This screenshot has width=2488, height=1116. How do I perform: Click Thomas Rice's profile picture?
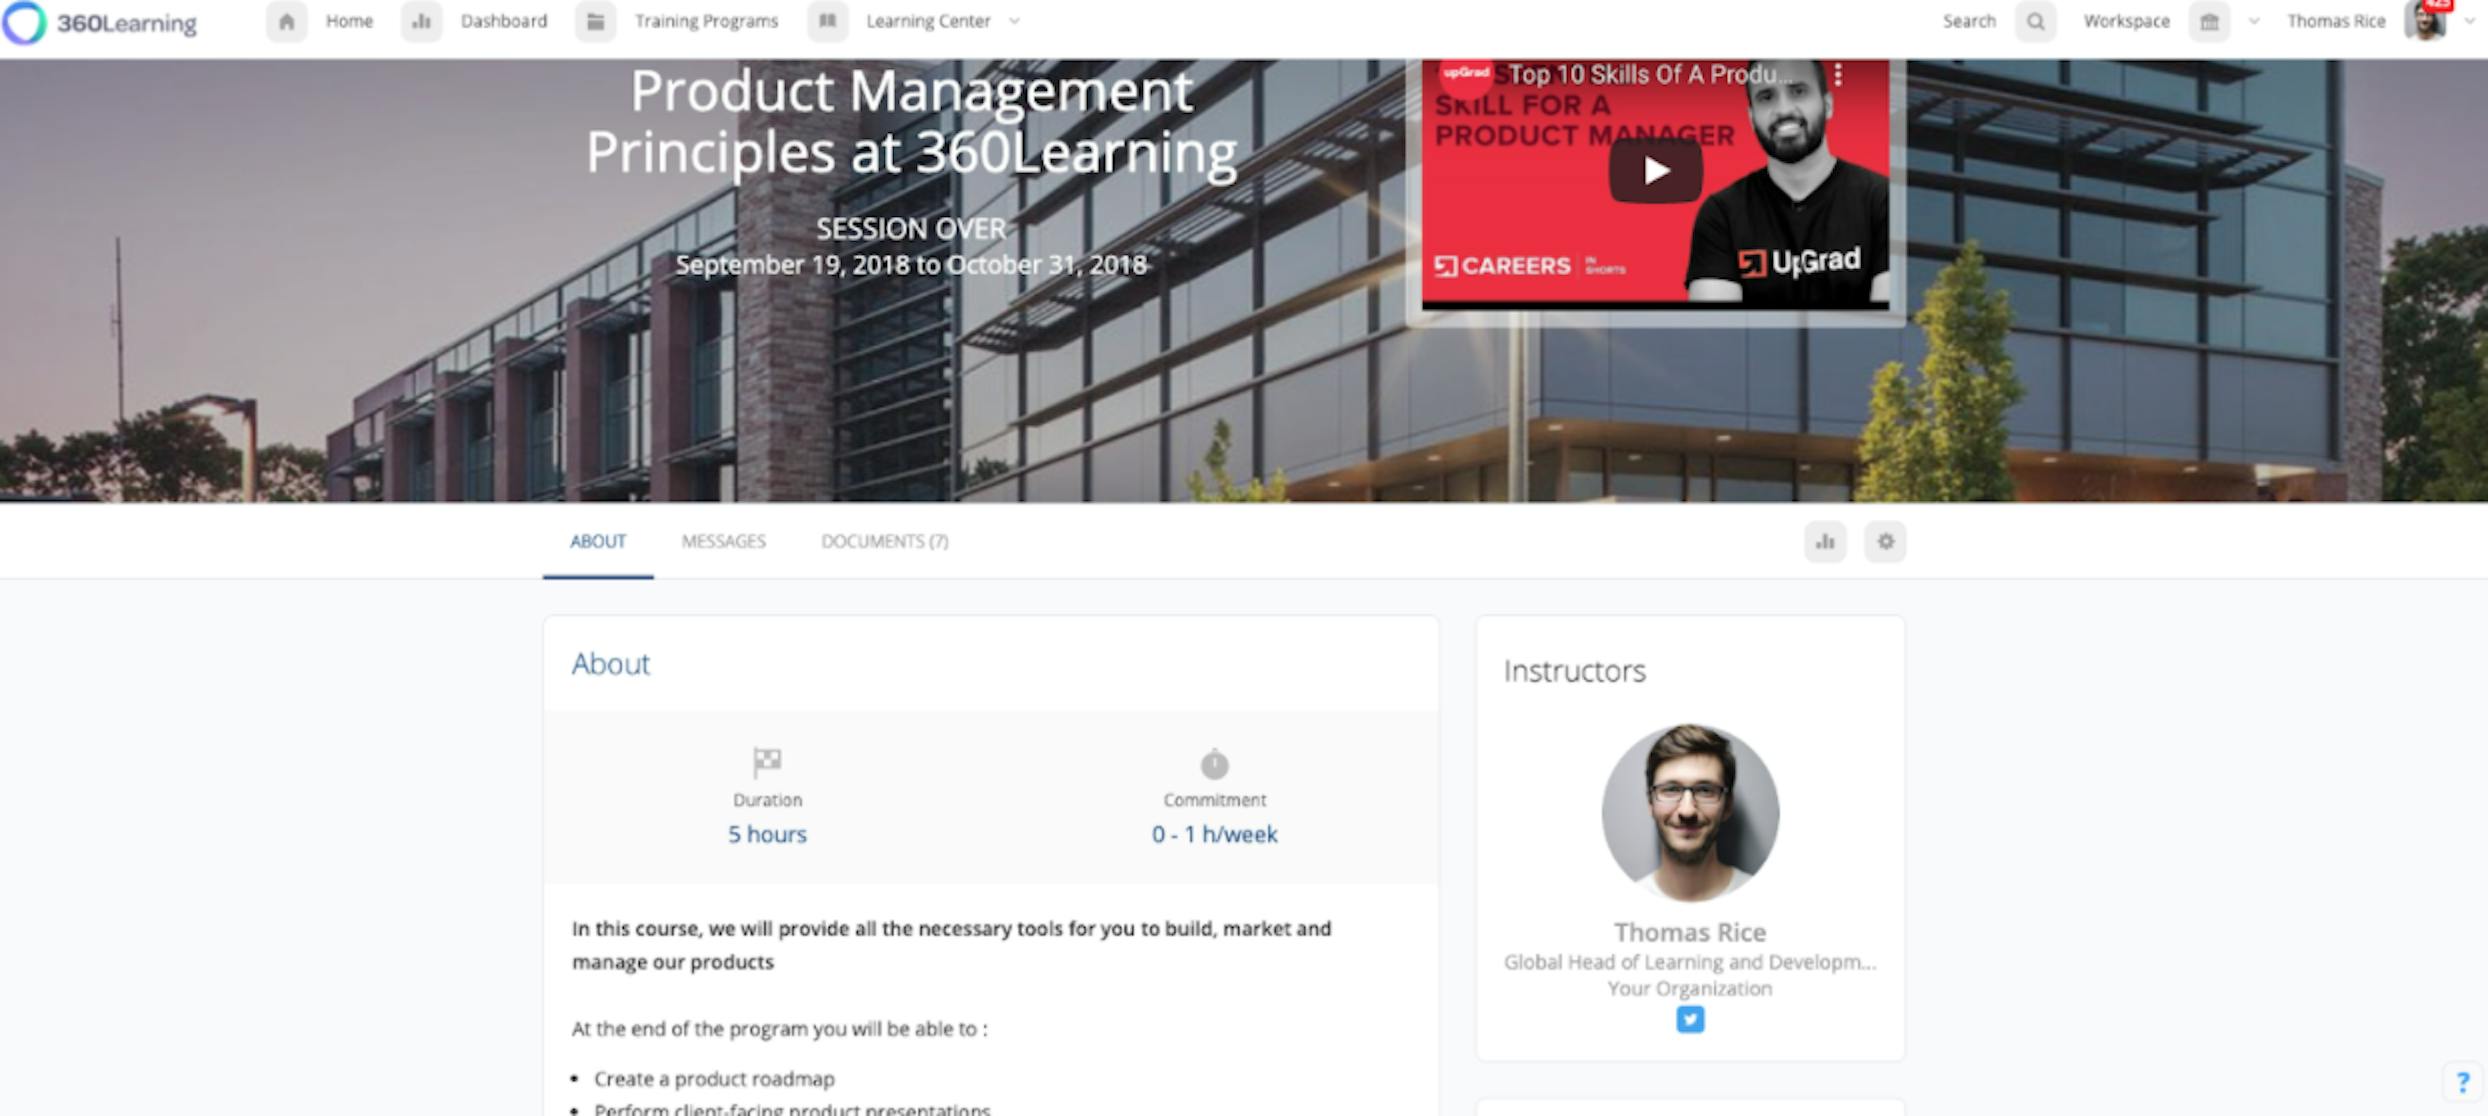pyautogui.click(x=1690, y=813)
